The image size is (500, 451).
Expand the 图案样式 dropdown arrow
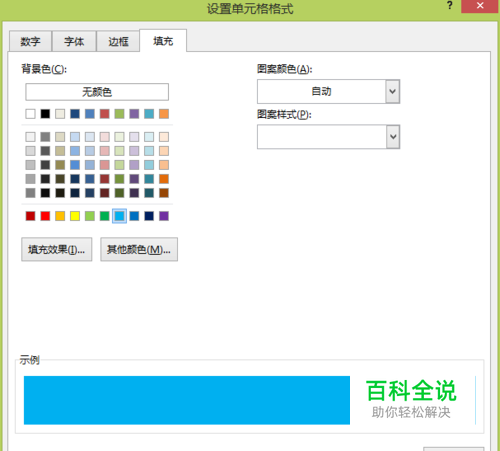click(x=393, y=137)
